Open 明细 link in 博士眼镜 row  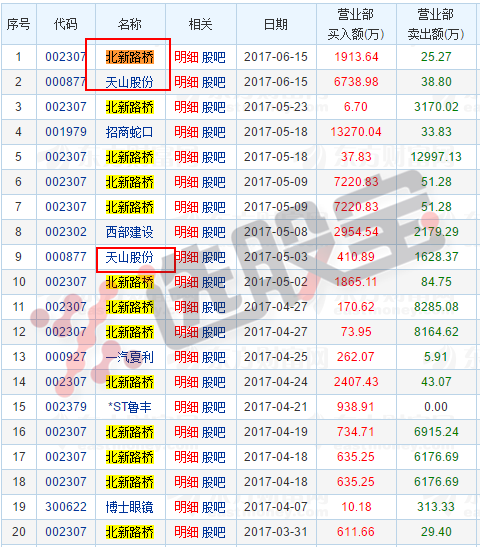point(186,507)
